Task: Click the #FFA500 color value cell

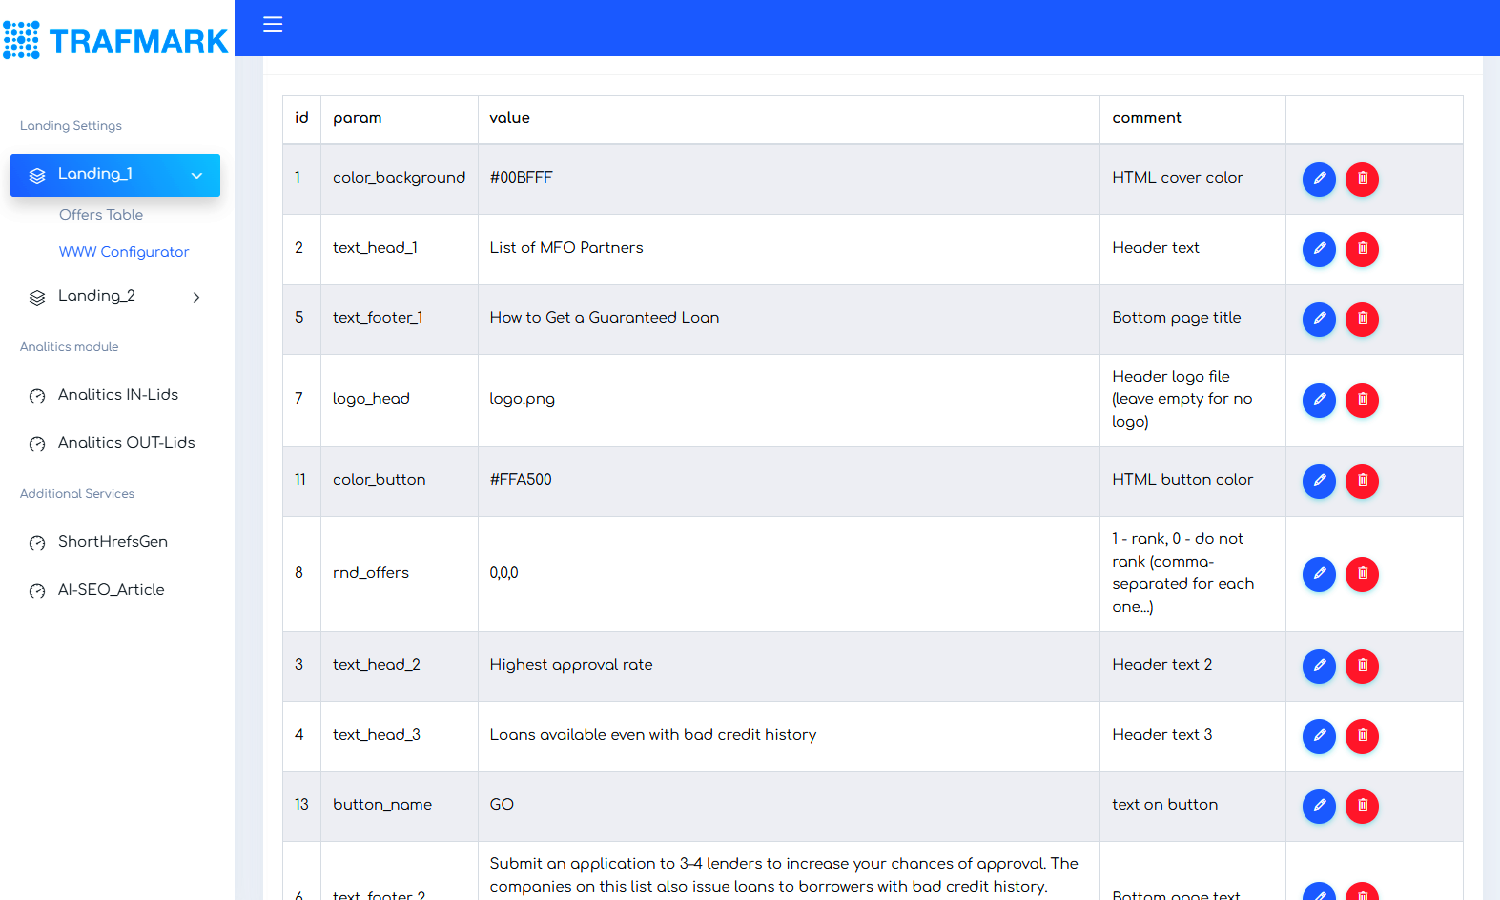Action: tap(521, 480)
